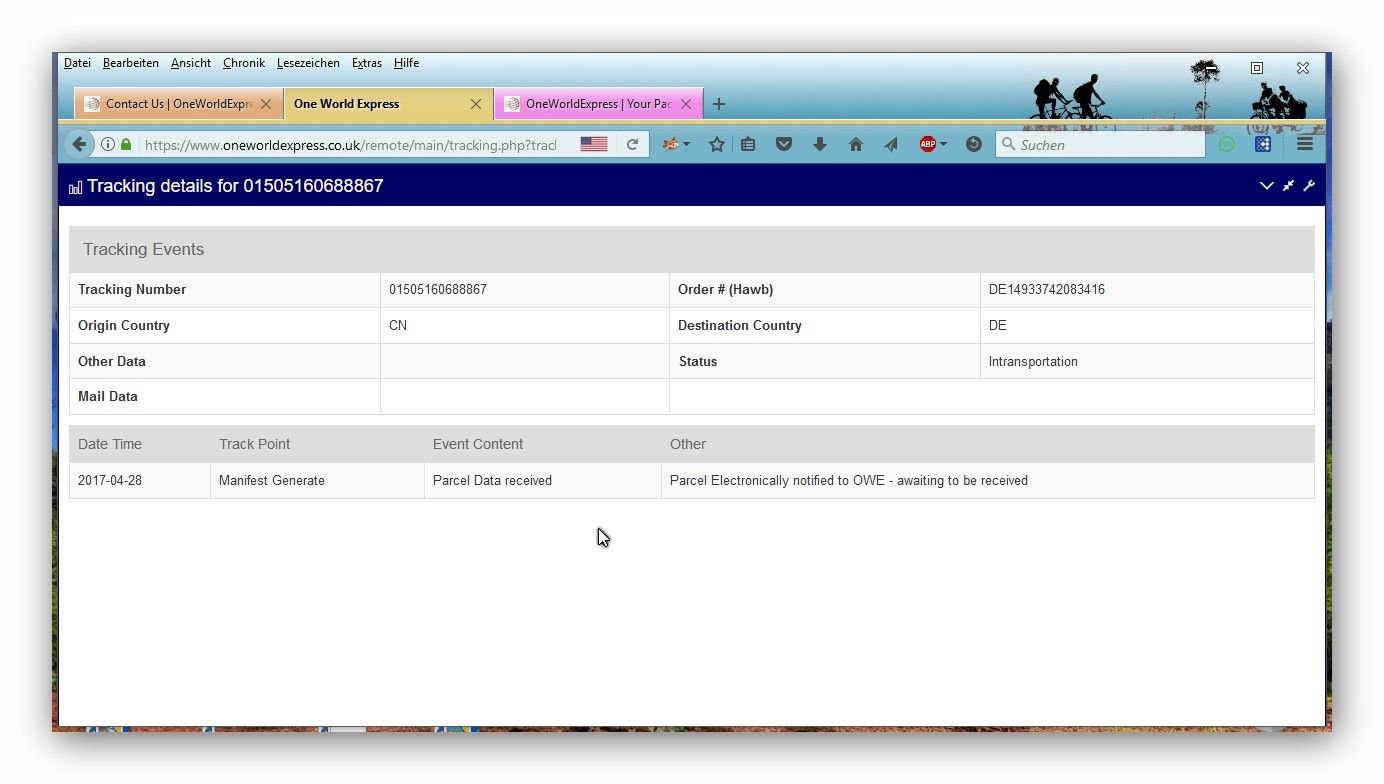
Task: Open the Extras menu
Action: tap(366, 63)
